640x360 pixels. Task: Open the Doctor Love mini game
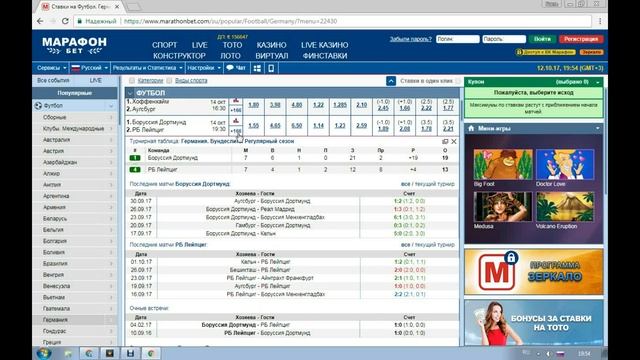(565, 164)
